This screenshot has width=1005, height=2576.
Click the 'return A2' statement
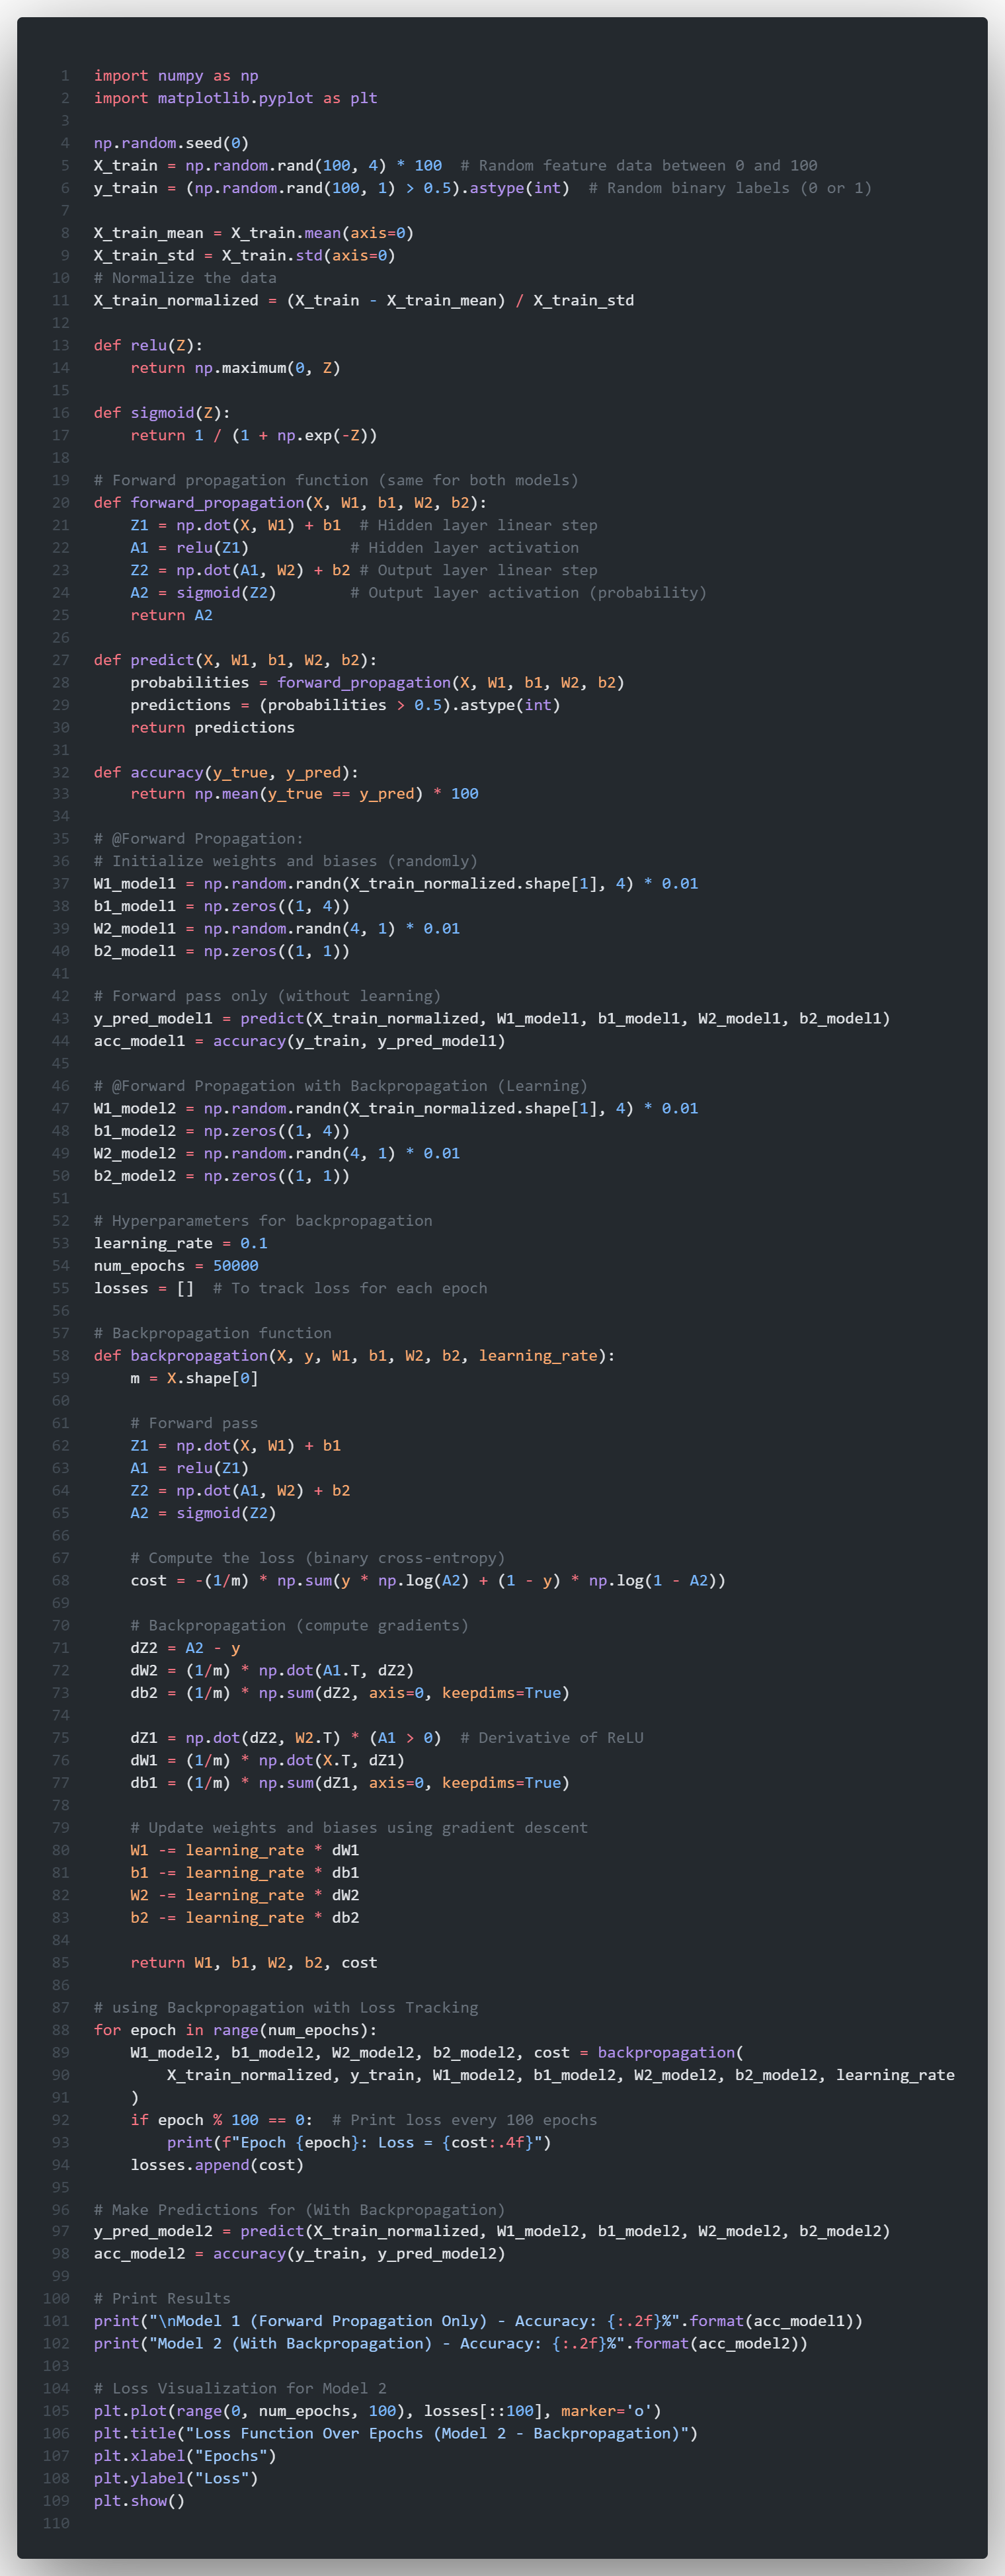click(171, 615)
